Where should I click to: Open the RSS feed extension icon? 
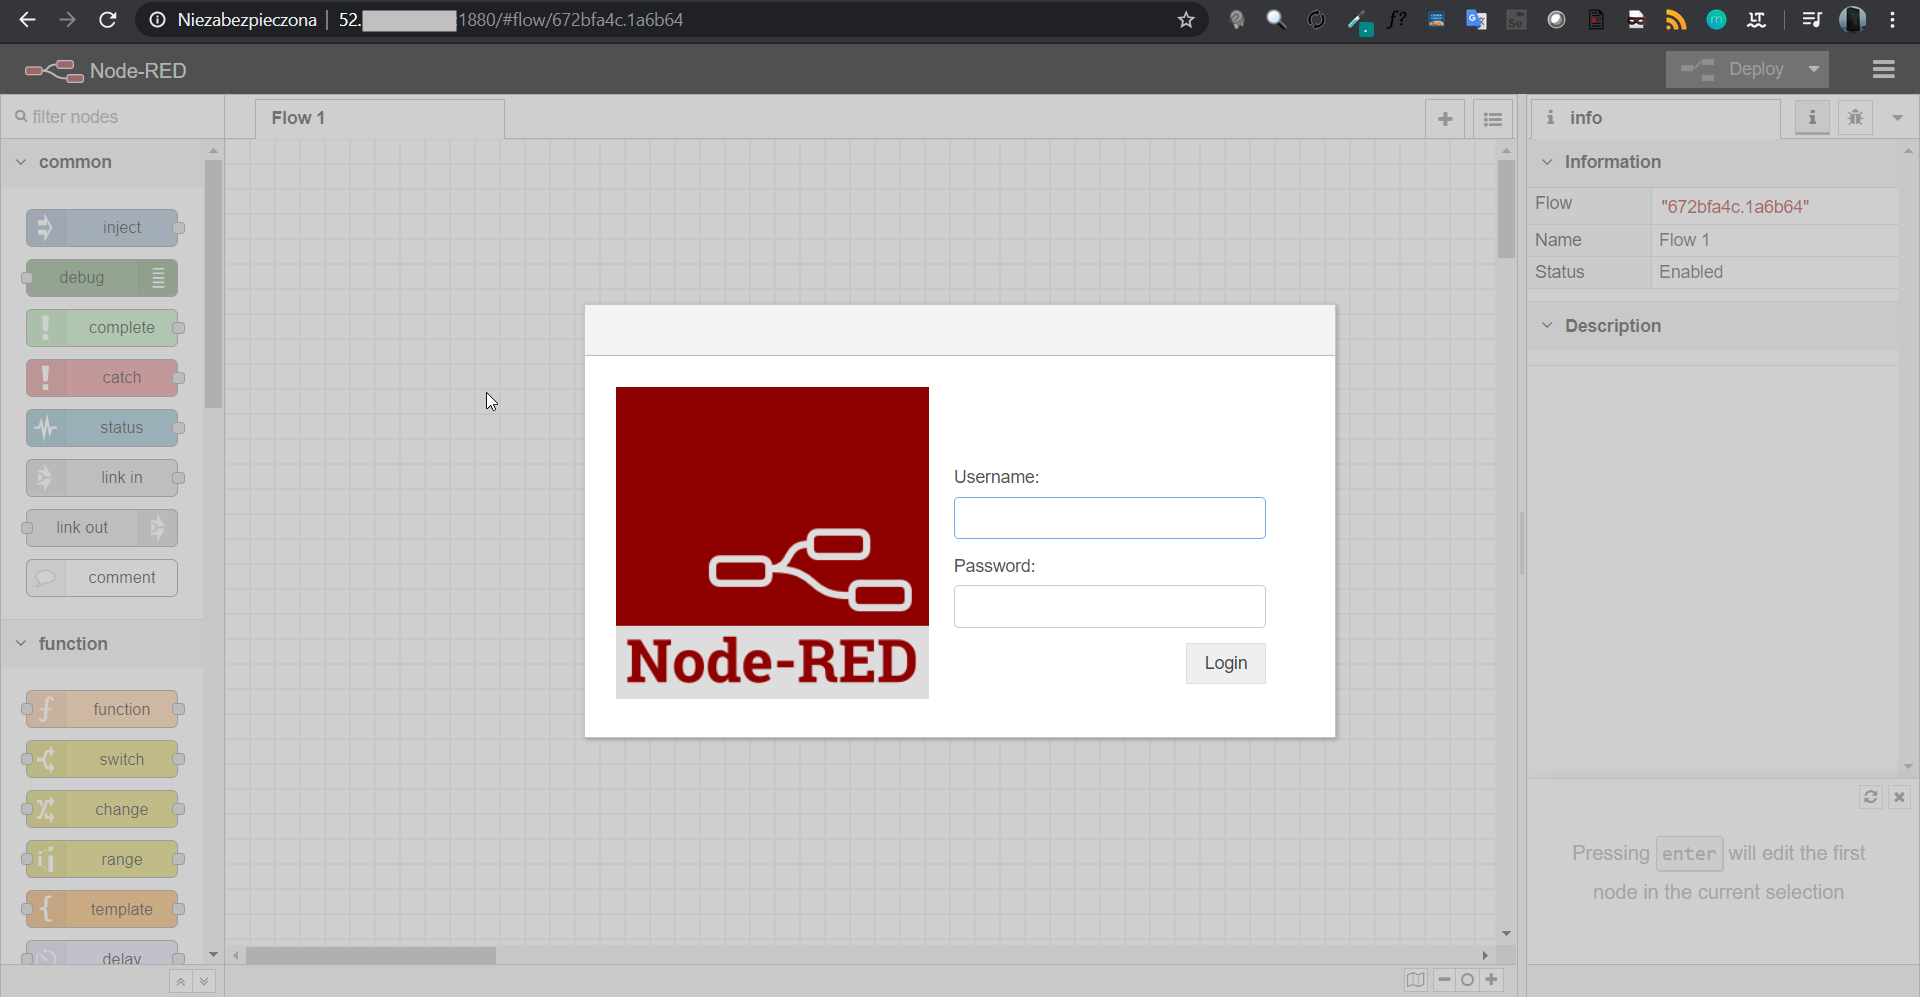pyautogui.click(x=1676, y=20)
